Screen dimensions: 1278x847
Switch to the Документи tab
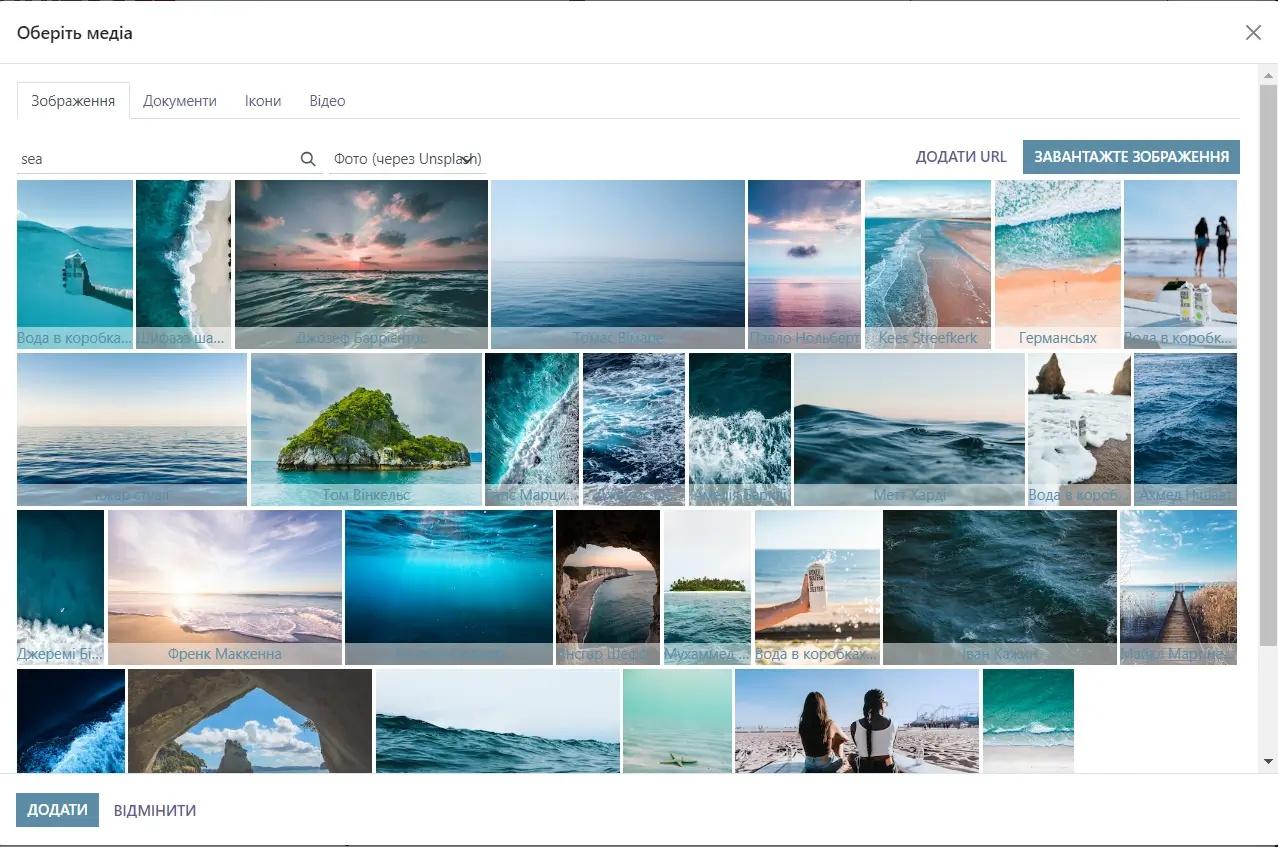click(x=180, y=101)
